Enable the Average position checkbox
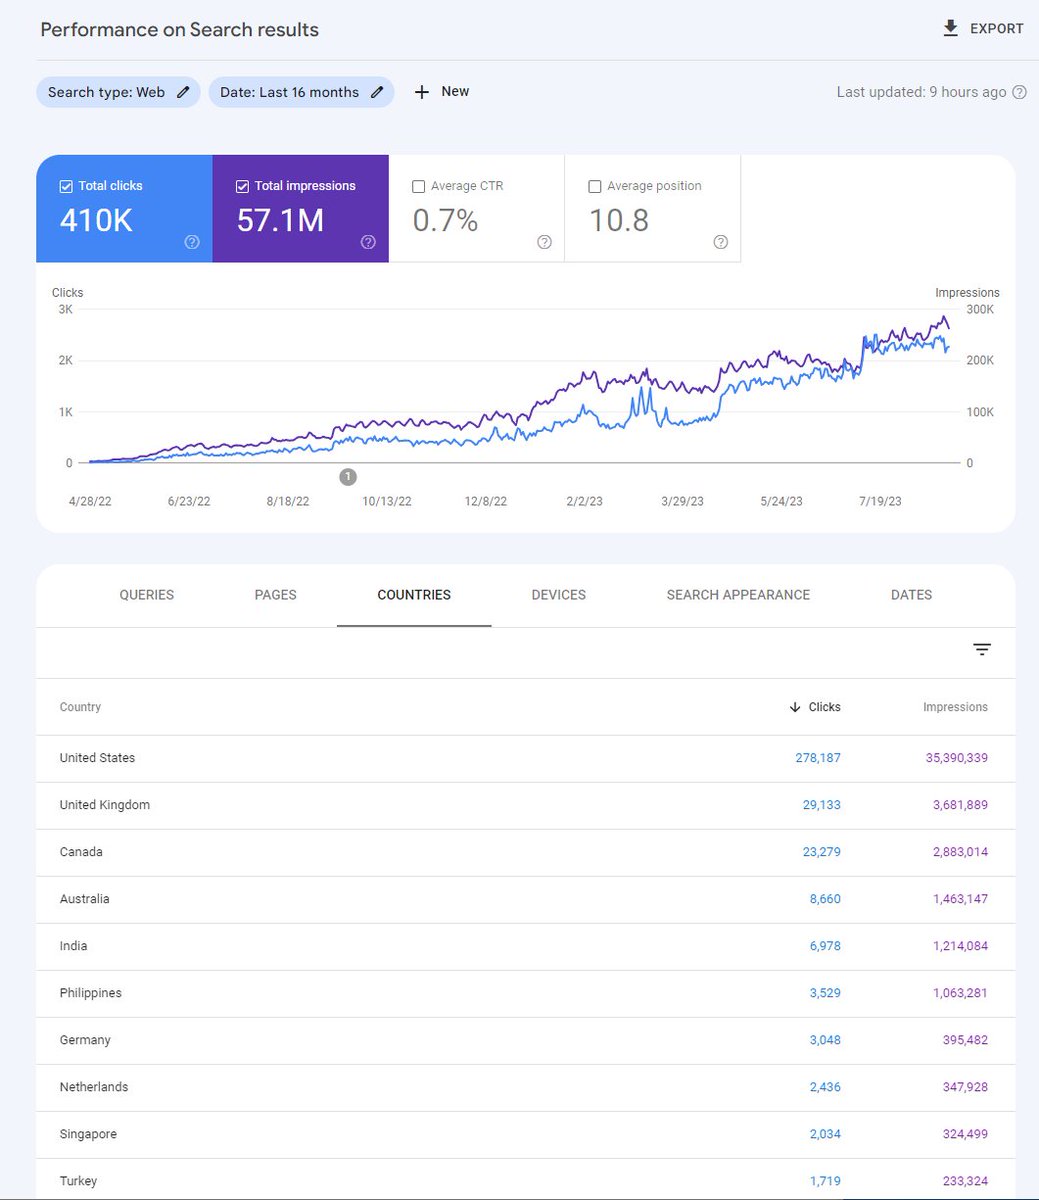Image resolution: width=1039 pixels, height=1200 pixels. pos(595,185)
